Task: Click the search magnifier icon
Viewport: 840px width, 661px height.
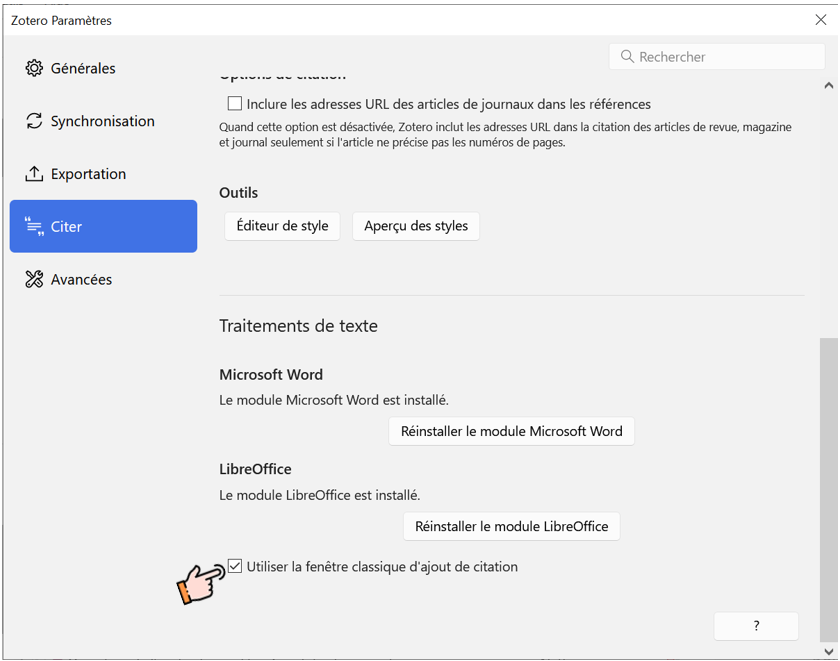Action: pyautogui.click(x=627, y=56)
